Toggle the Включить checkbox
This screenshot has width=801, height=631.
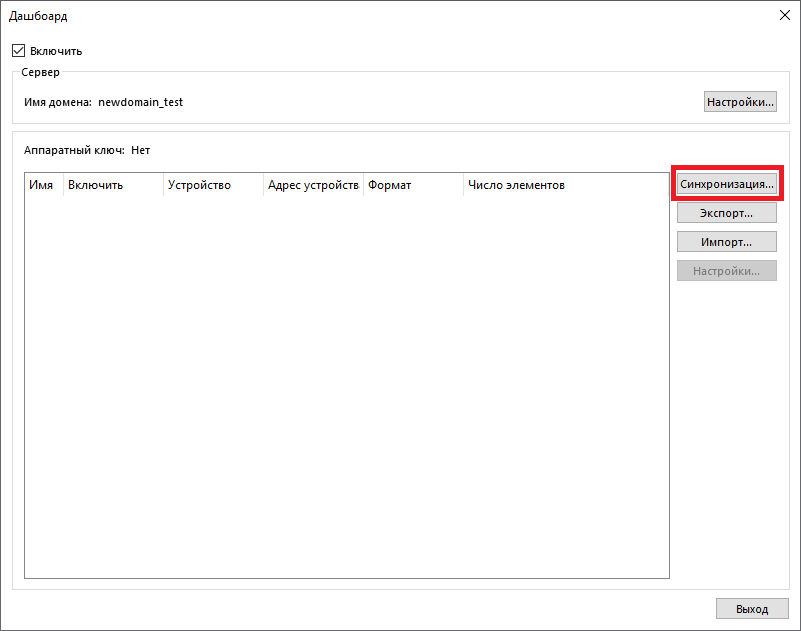(x=19, y=51)
